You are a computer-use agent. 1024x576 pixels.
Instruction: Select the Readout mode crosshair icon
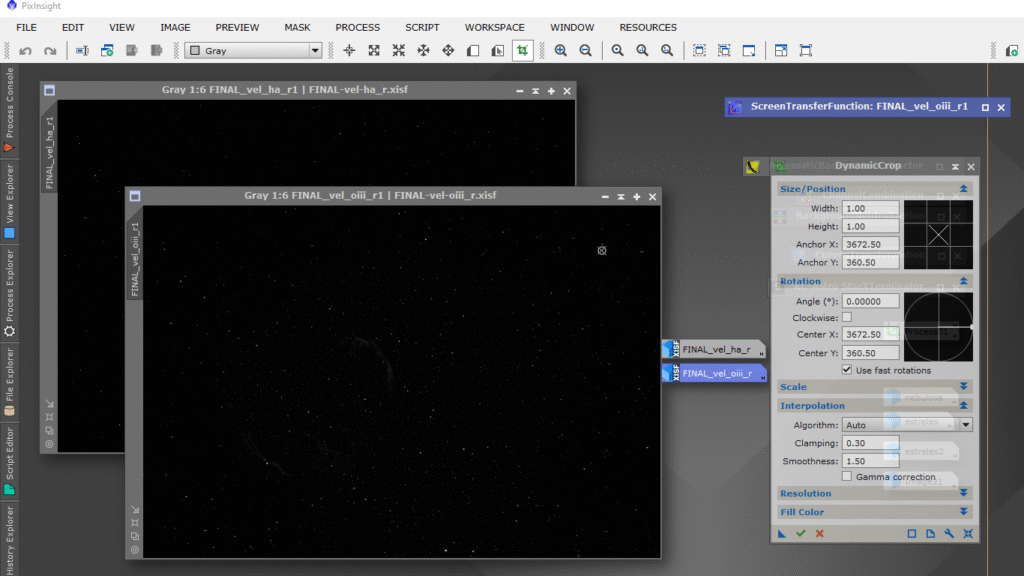tap(349, 51)
